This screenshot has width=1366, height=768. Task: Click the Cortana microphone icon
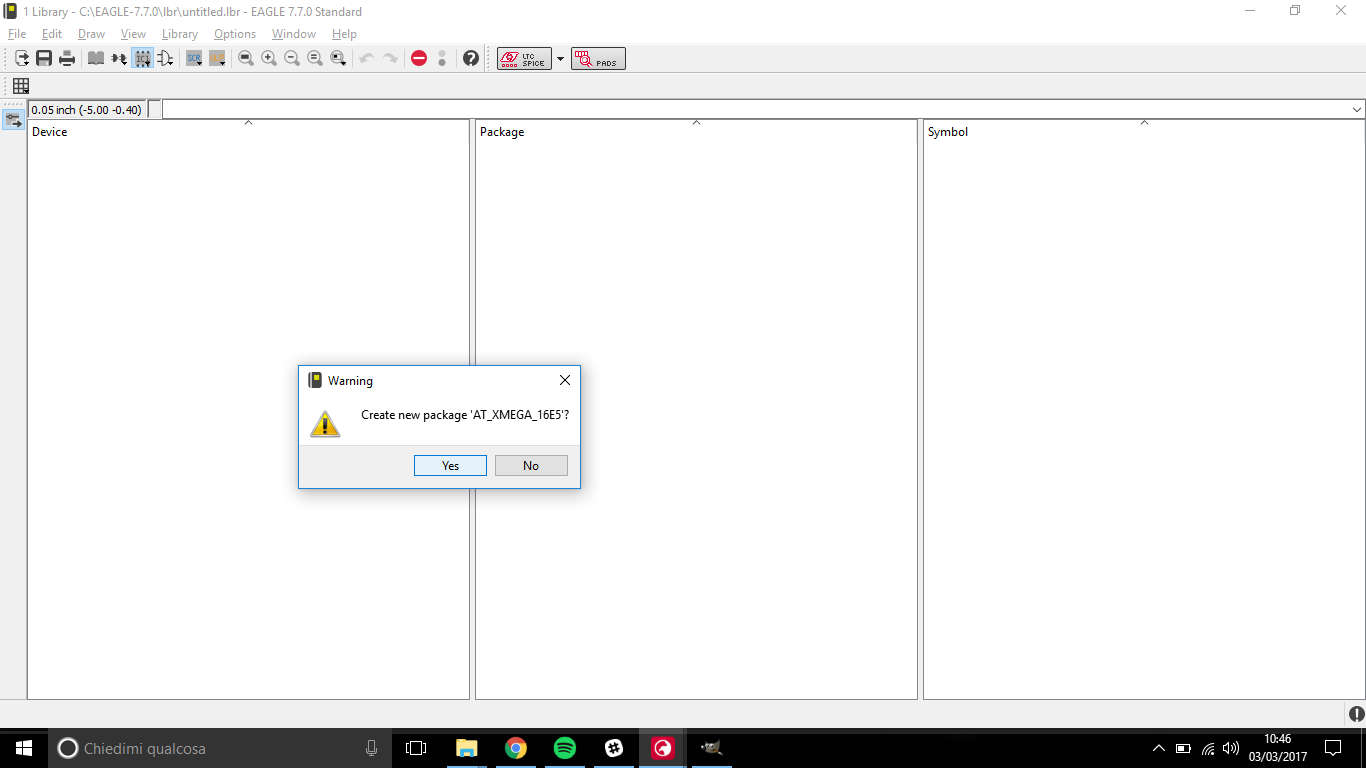point(371,748)
